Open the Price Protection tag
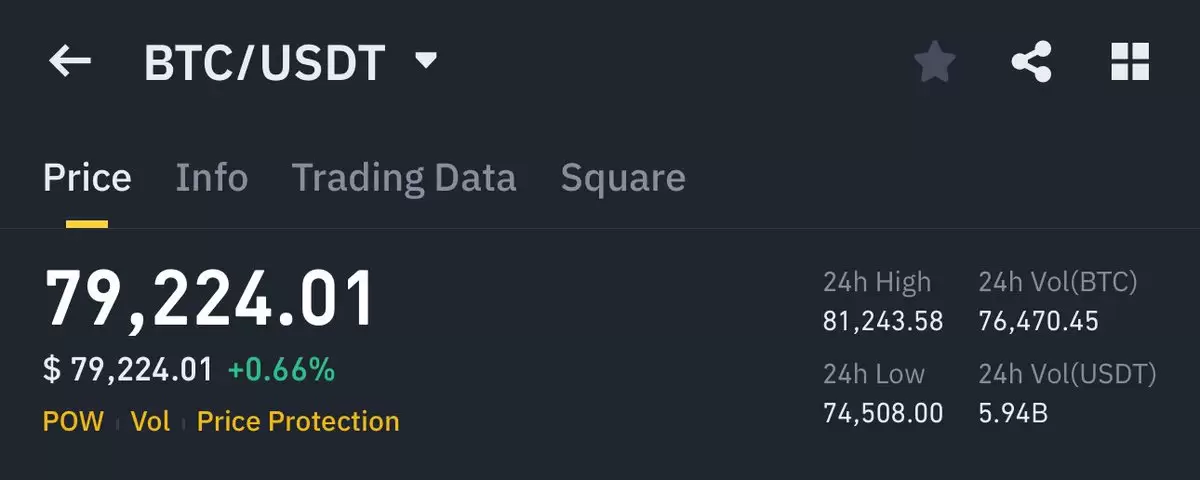 pos(298,421)
